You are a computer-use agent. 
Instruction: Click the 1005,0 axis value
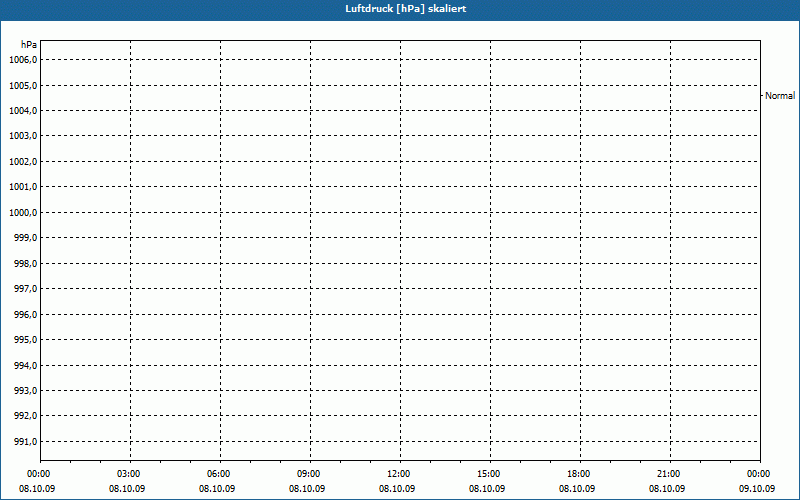click(23, 85)
